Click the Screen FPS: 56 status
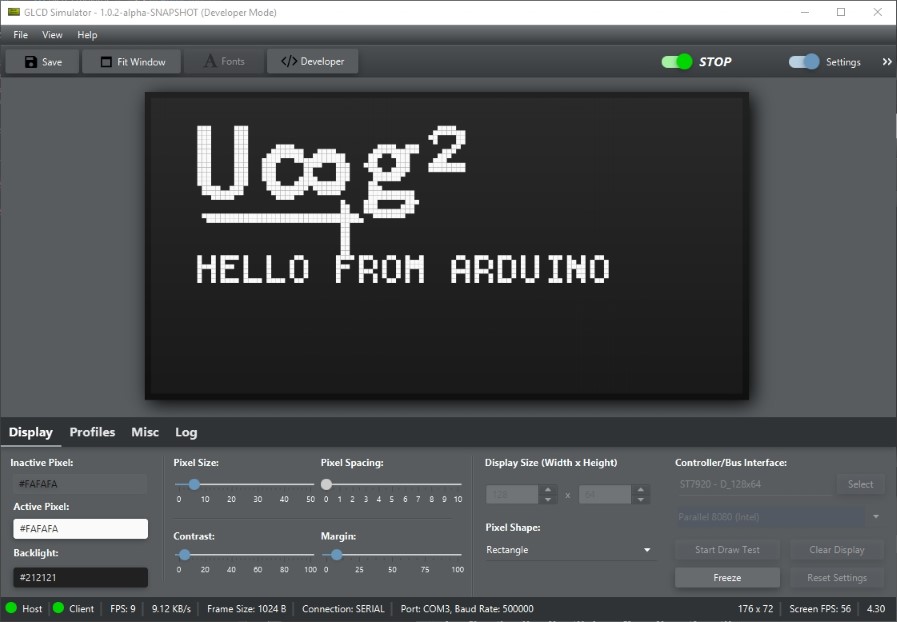This screenshot has height=622, width=897. pyautogui.click(x=820, y=608)
